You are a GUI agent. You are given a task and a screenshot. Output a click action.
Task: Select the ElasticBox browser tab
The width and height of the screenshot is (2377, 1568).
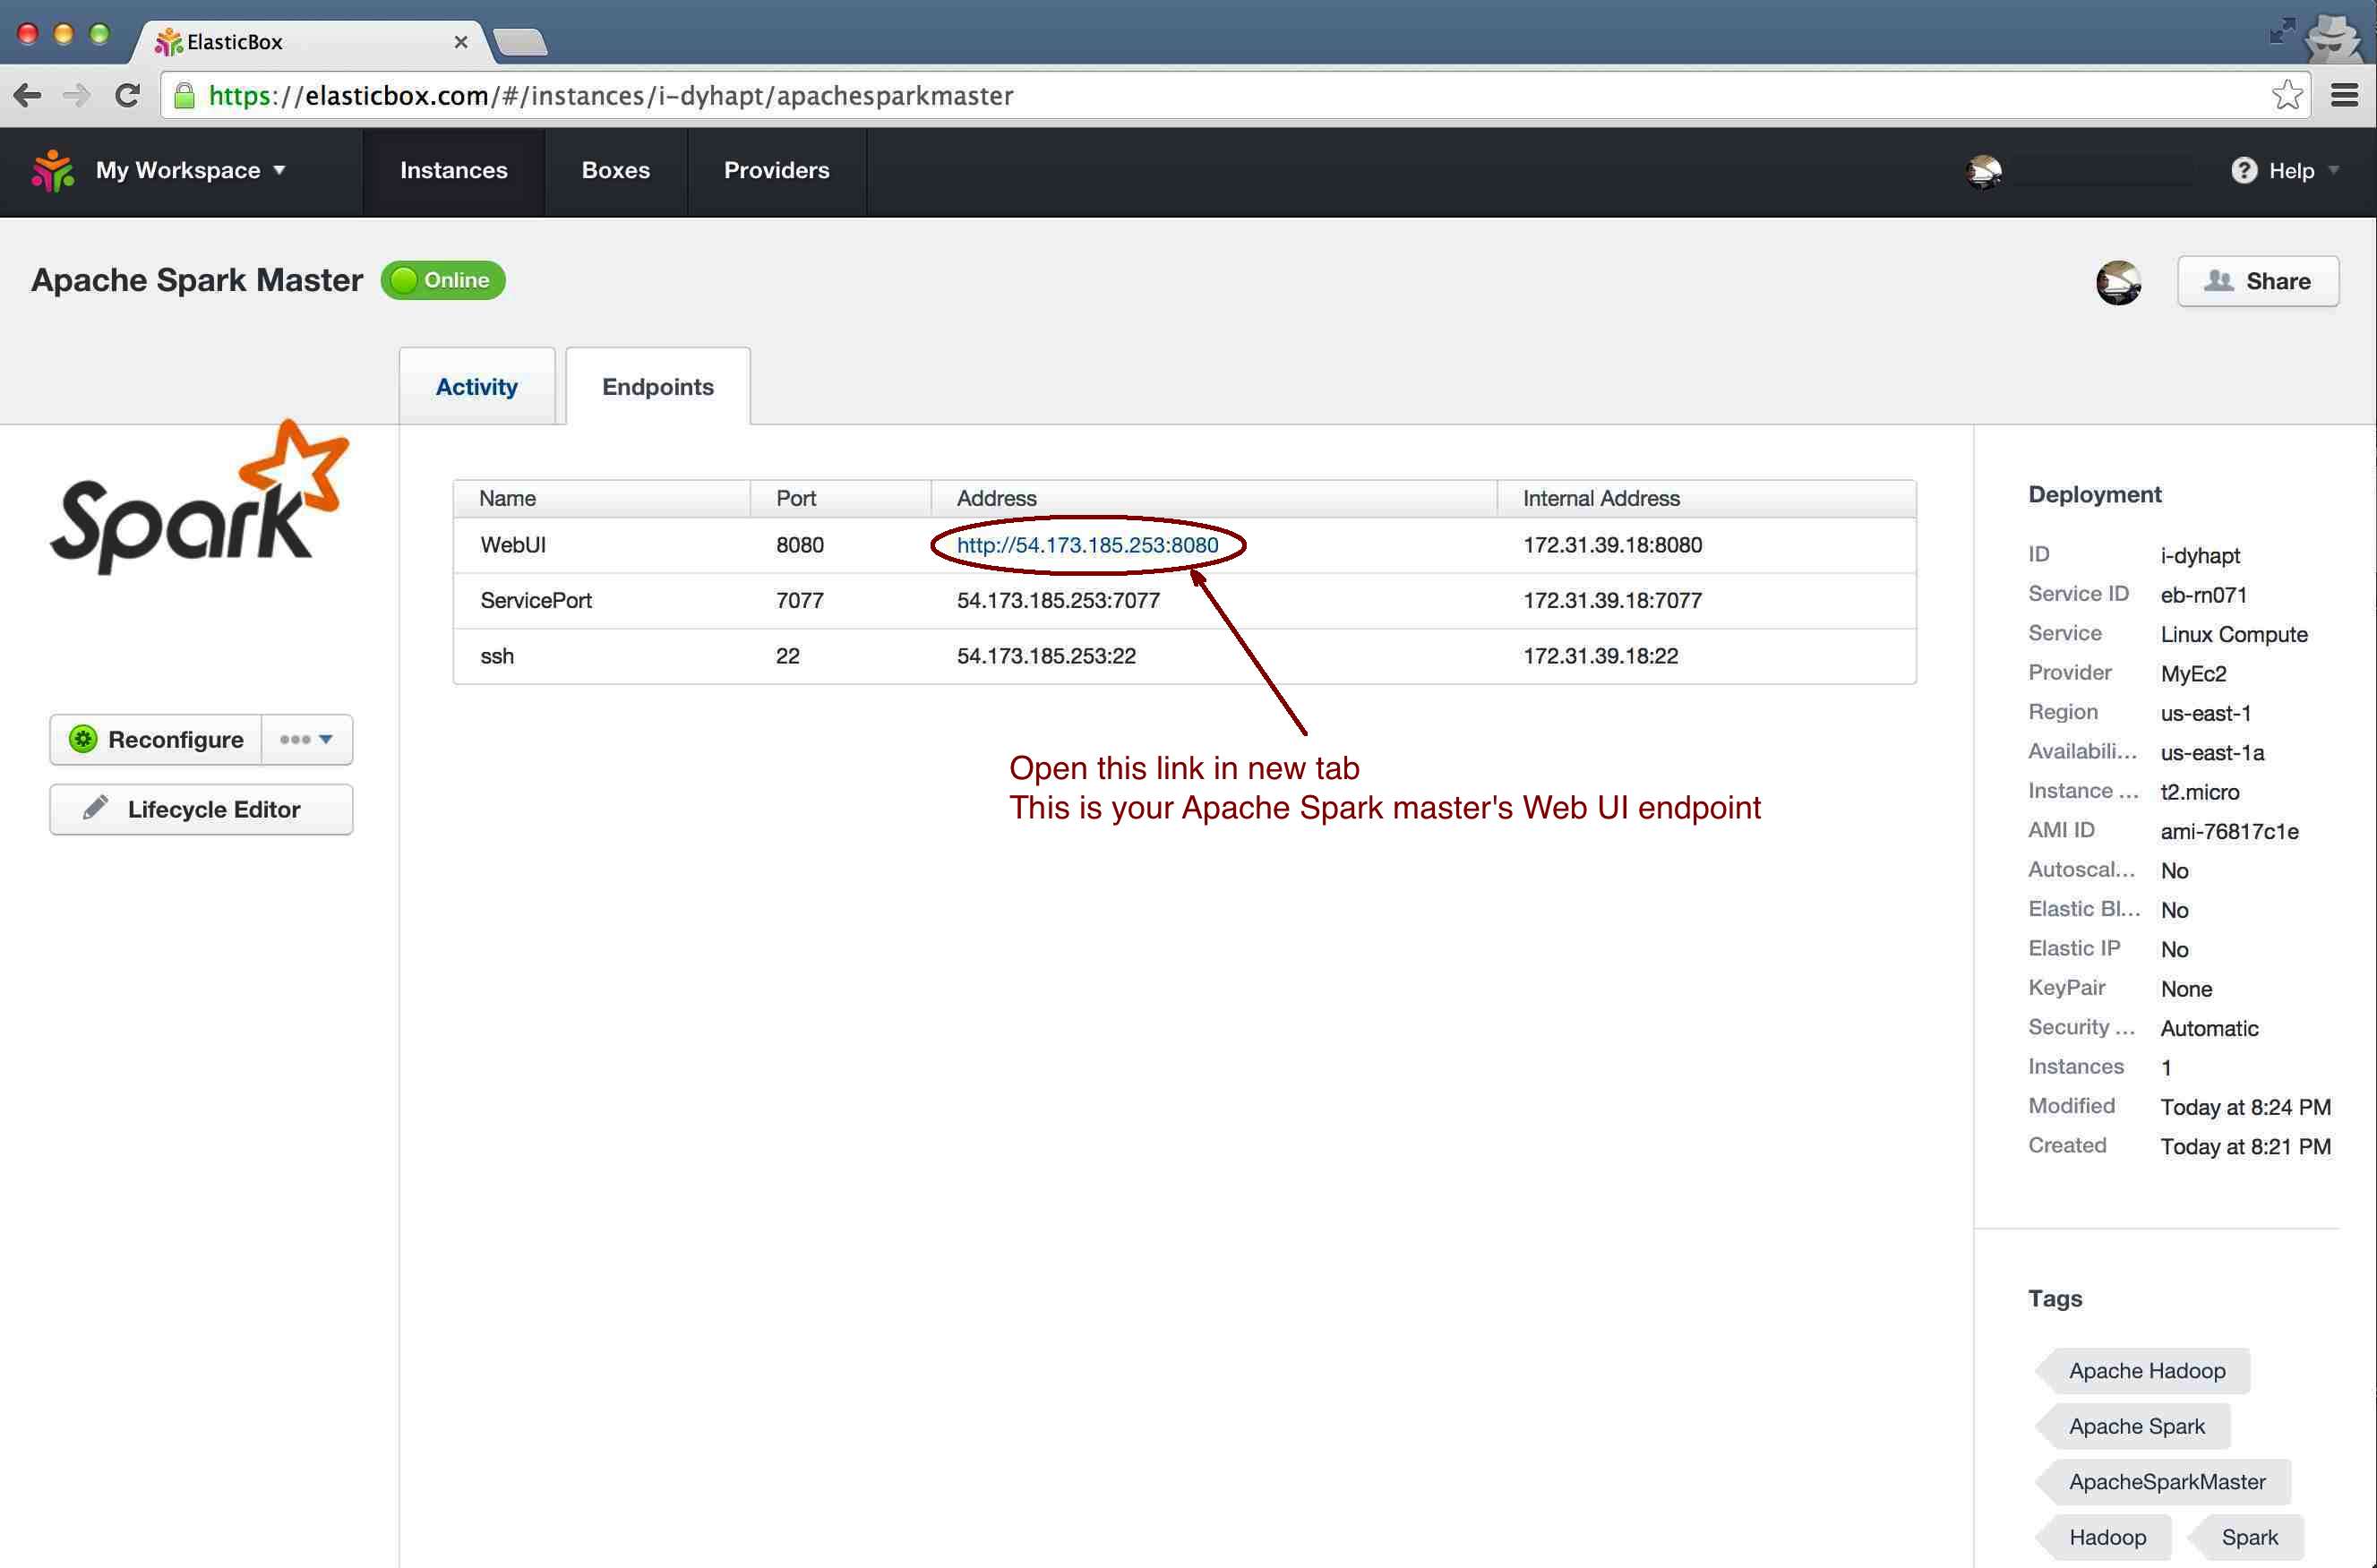tap(310, 42)
